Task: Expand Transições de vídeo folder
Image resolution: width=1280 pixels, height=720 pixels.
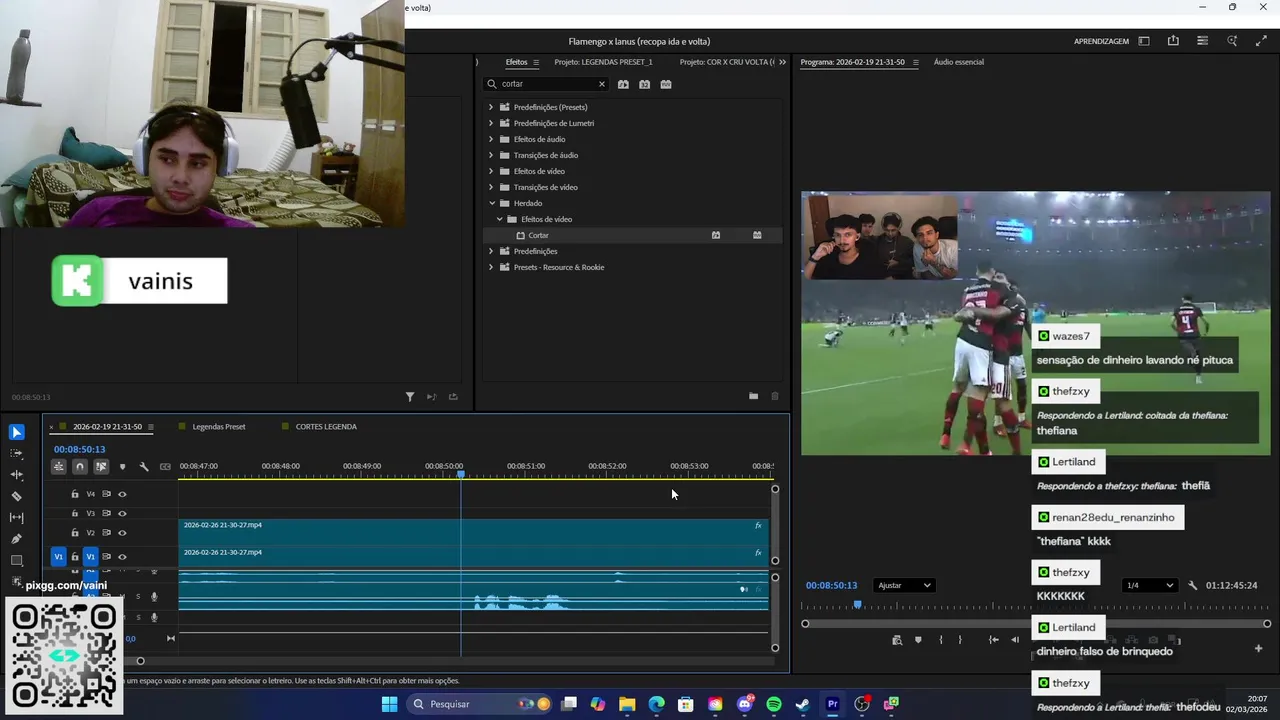Action: click(x=491, y=187)
